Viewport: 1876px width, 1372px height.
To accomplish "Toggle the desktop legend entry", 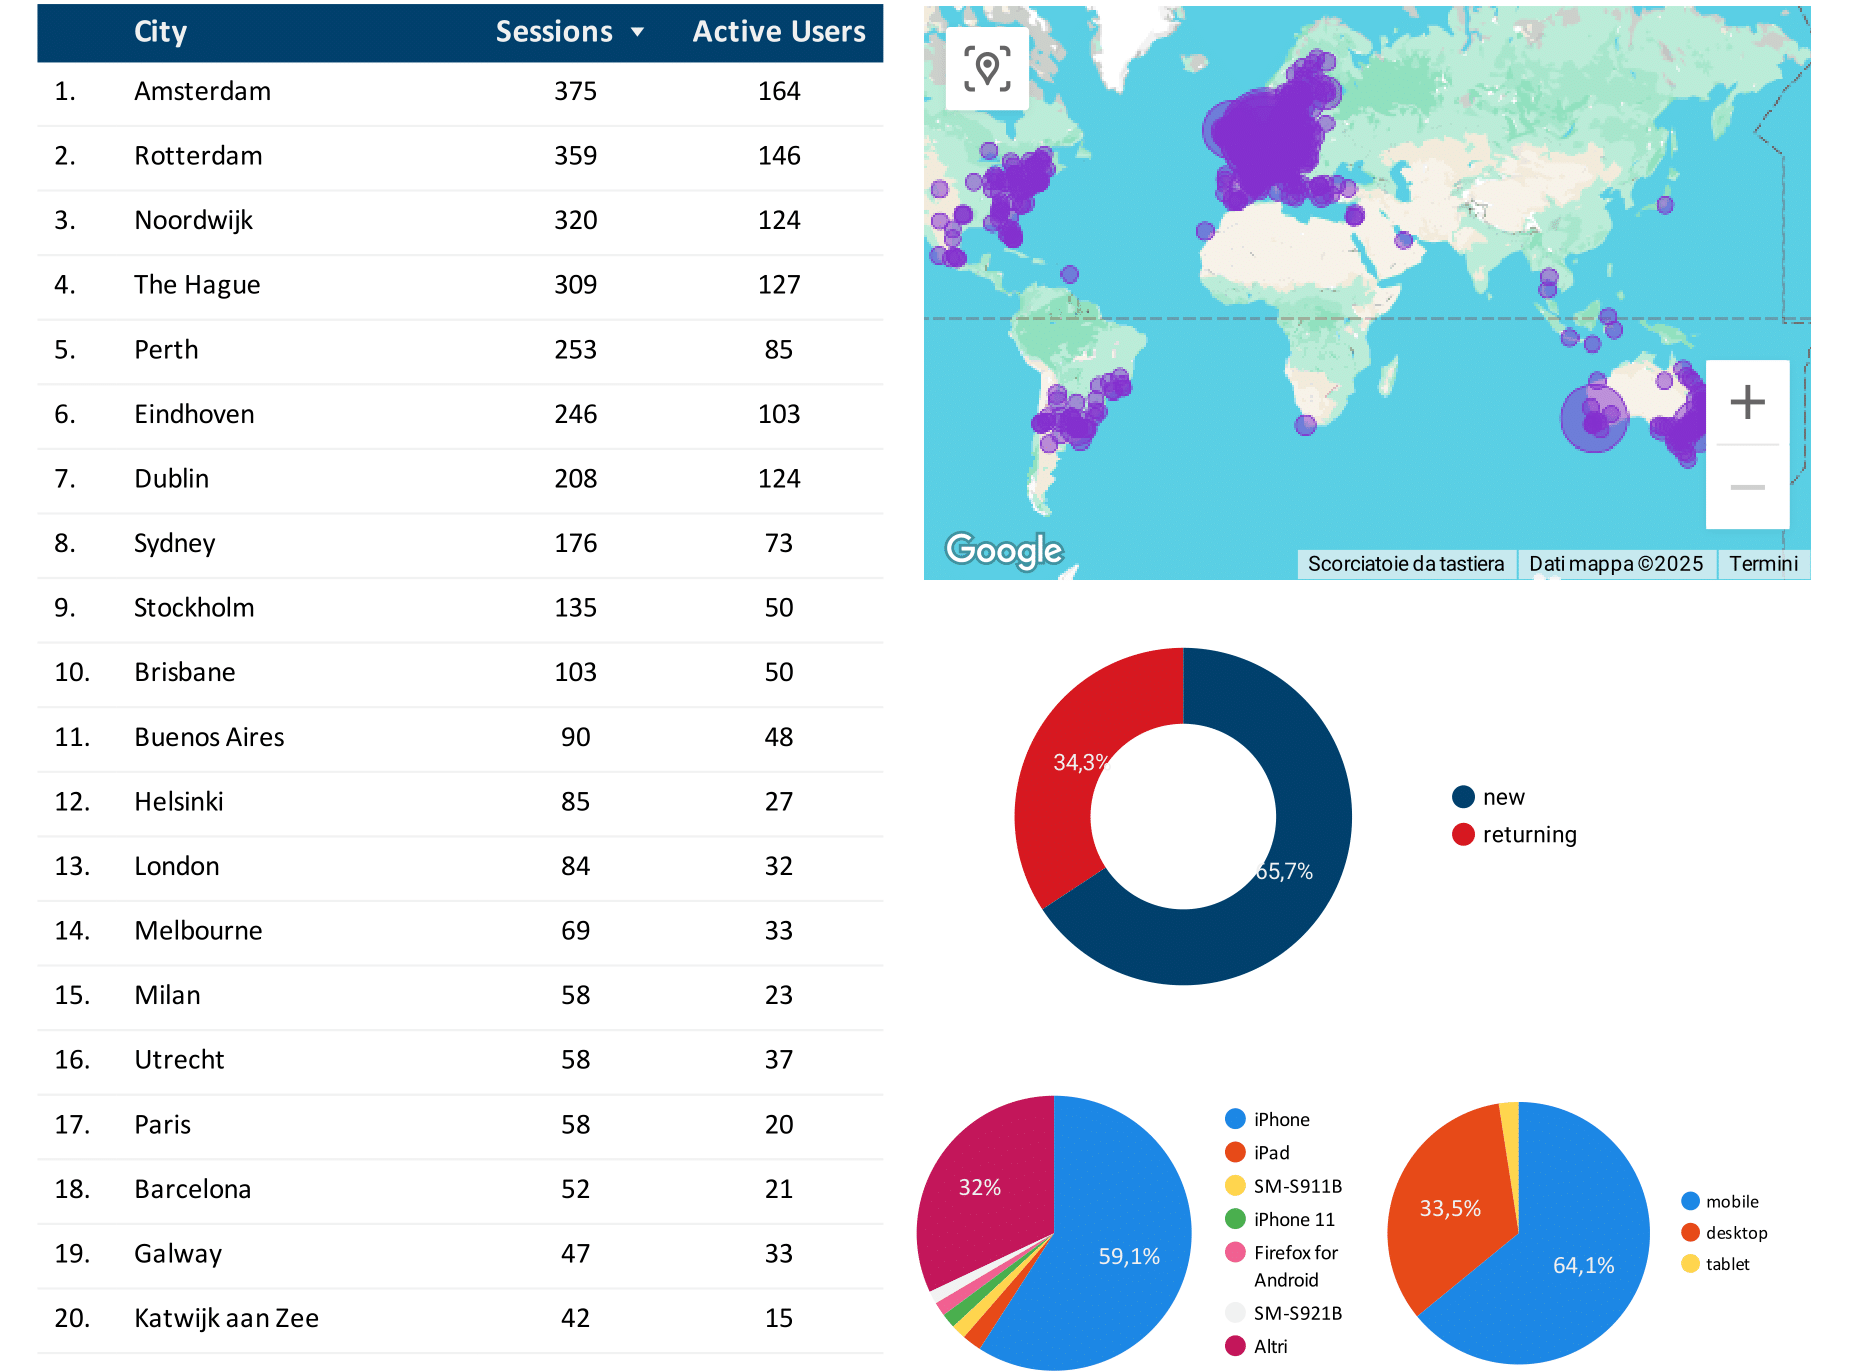I will [1690, 1233].
